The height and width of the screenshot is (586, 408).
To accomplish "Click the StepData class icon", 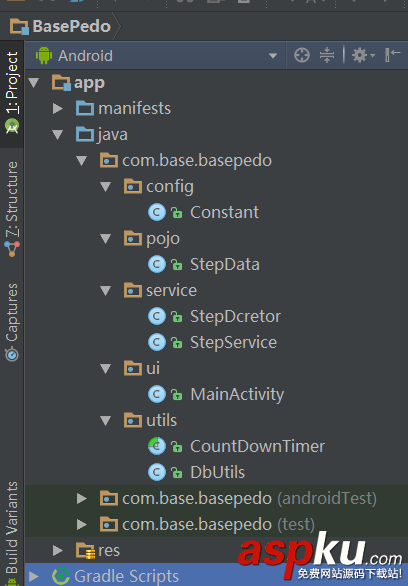I will click(x=157, y=264).
